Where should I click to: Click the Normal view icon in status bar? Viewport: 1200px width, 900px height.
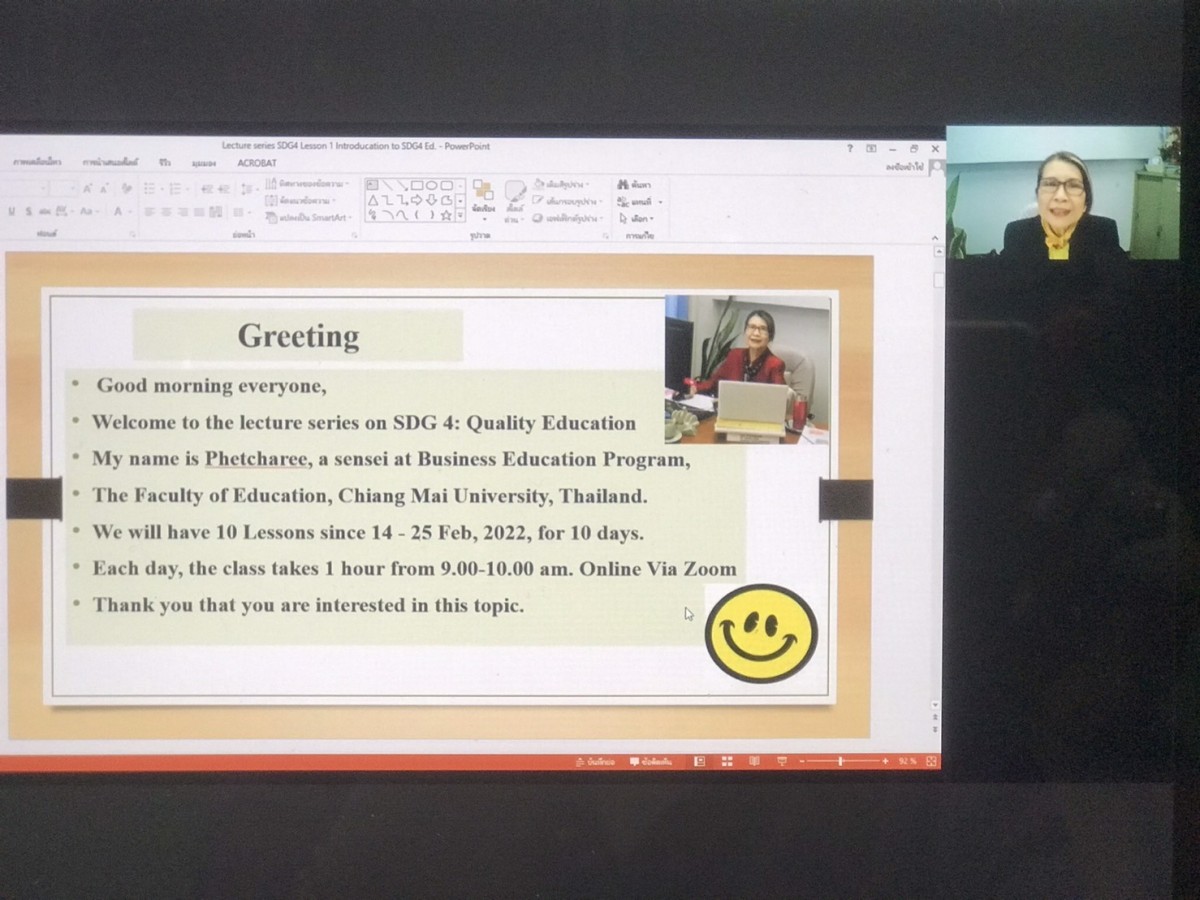tap(699, 761)
